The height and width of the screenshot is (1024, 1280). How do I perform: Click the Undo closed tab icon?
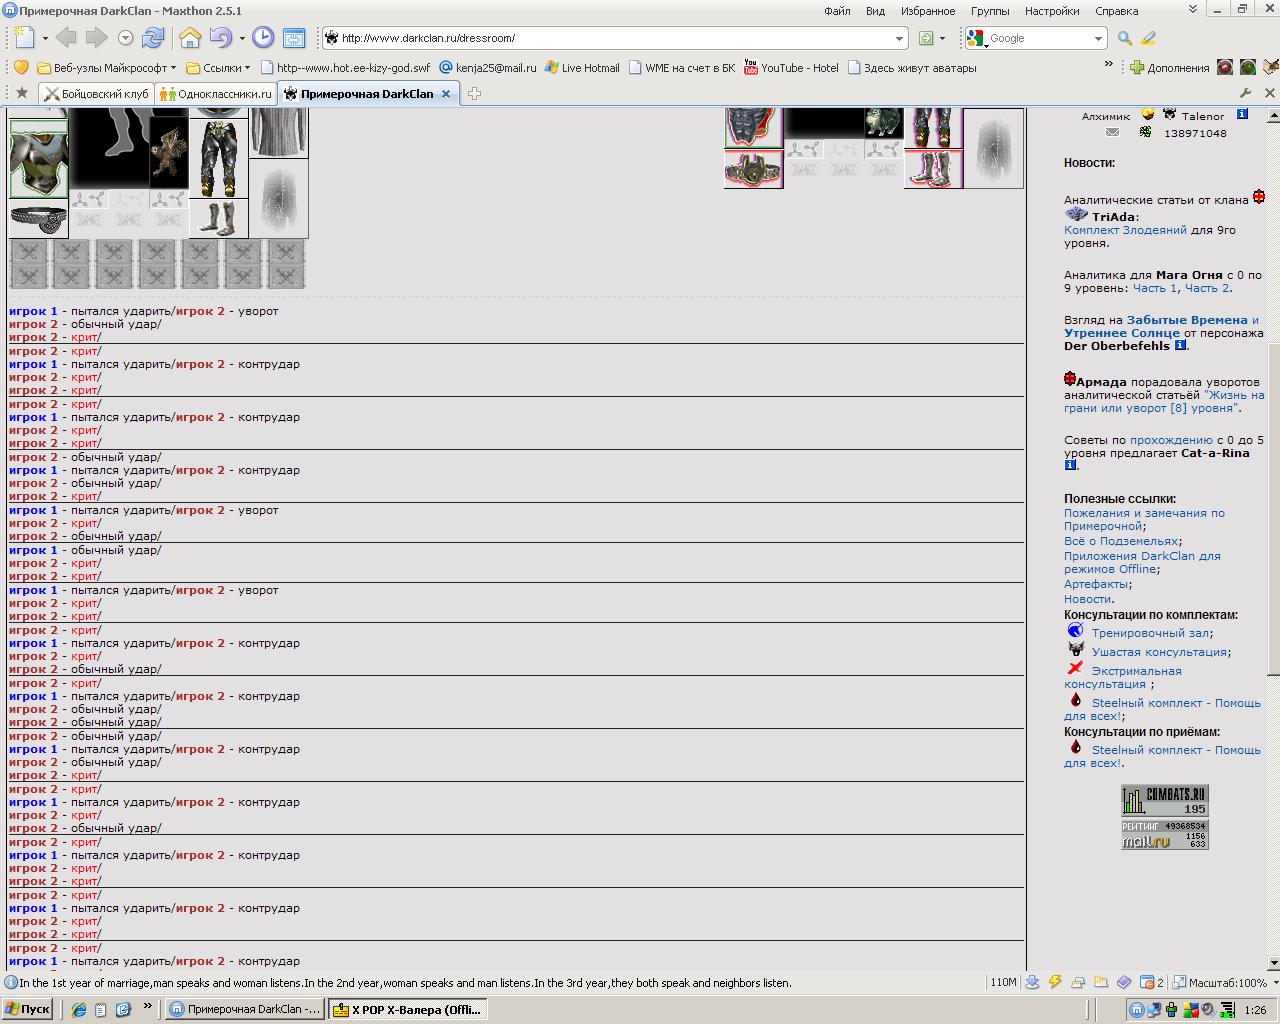point(220,38)
